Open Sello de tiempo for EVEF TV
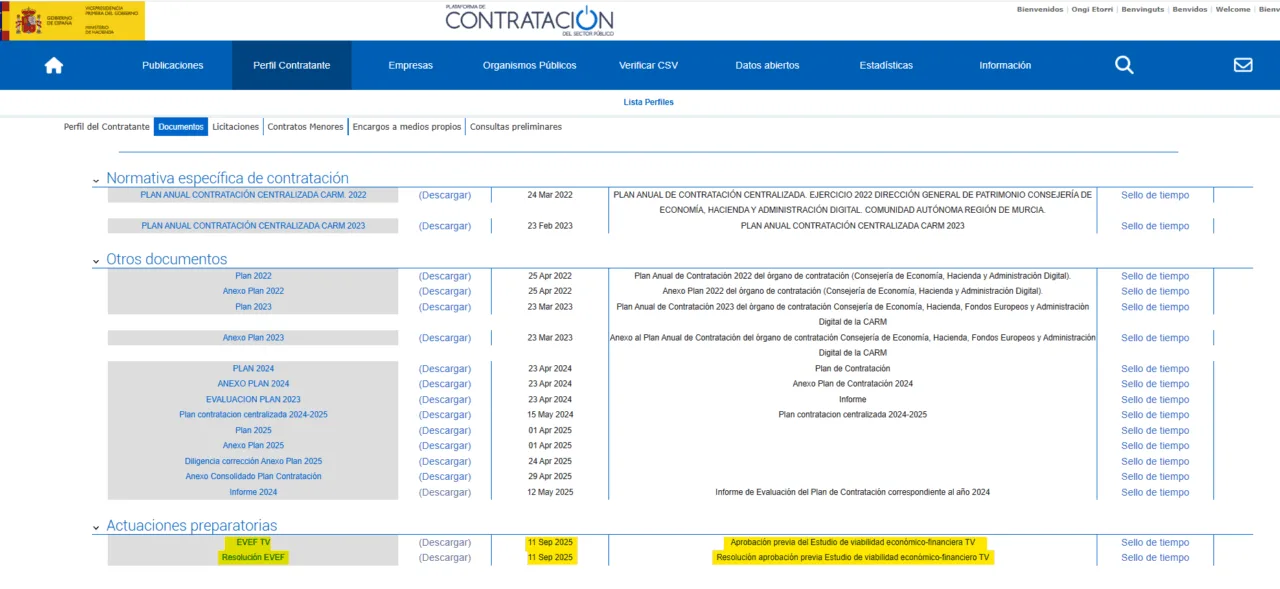1280x589 pixels. click(1155, 542)
